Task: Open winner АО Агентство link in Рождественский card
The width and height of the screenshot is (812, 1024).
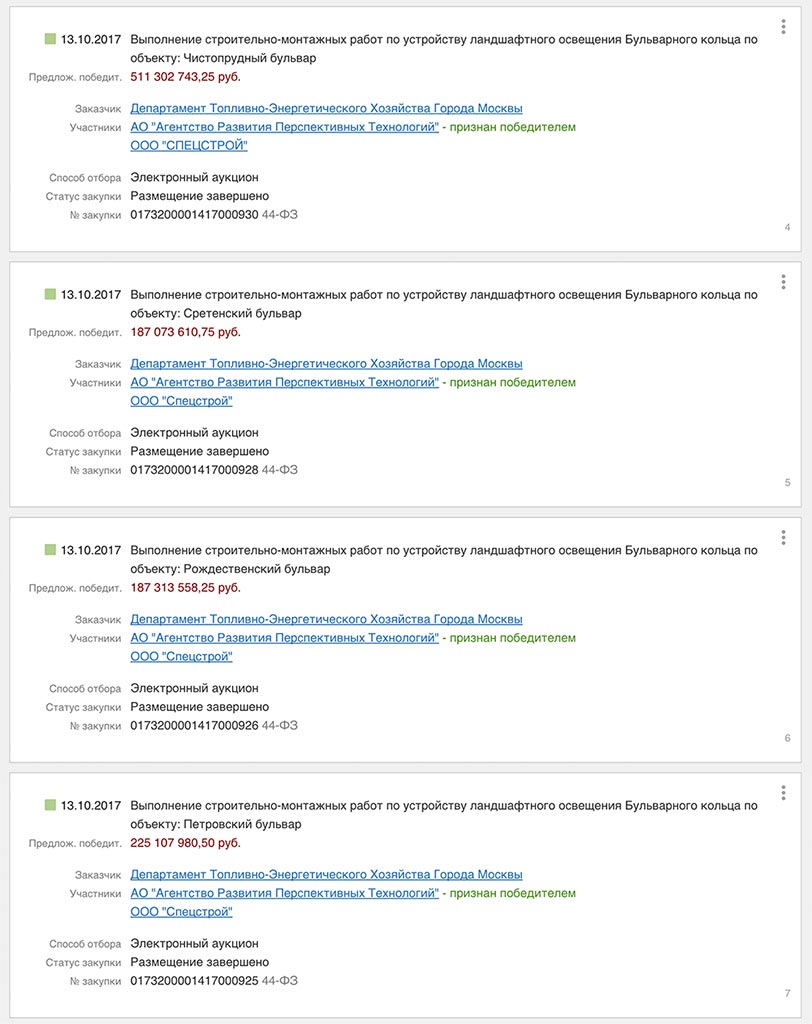Action: click(285, 638)
